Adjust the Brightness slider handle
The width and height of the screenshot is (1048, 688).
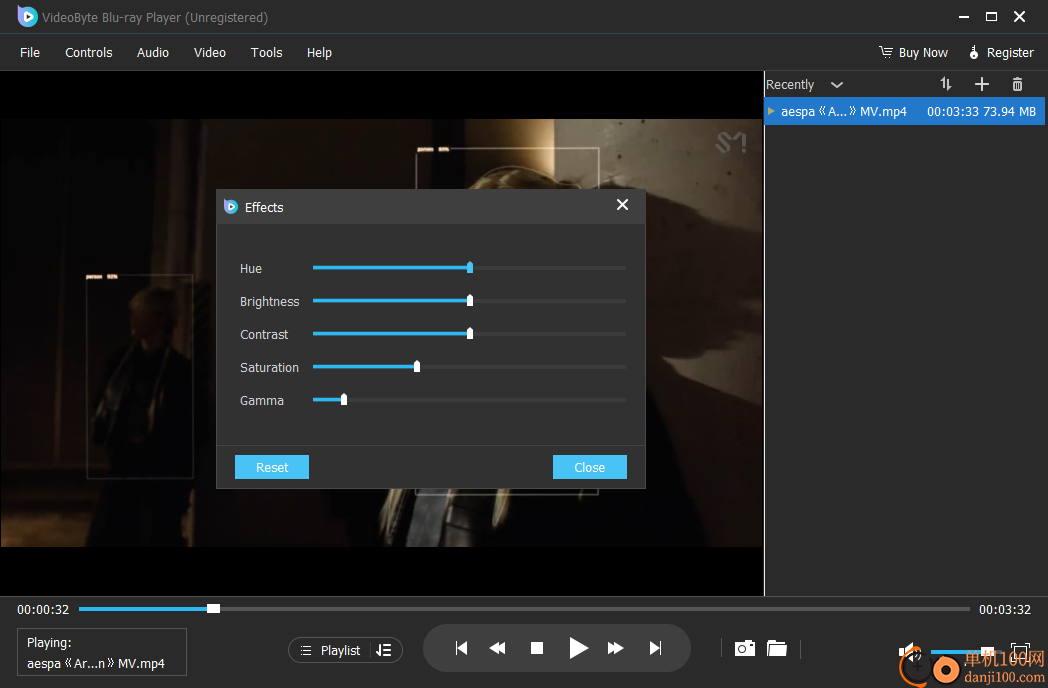click(x=470, y=300)
